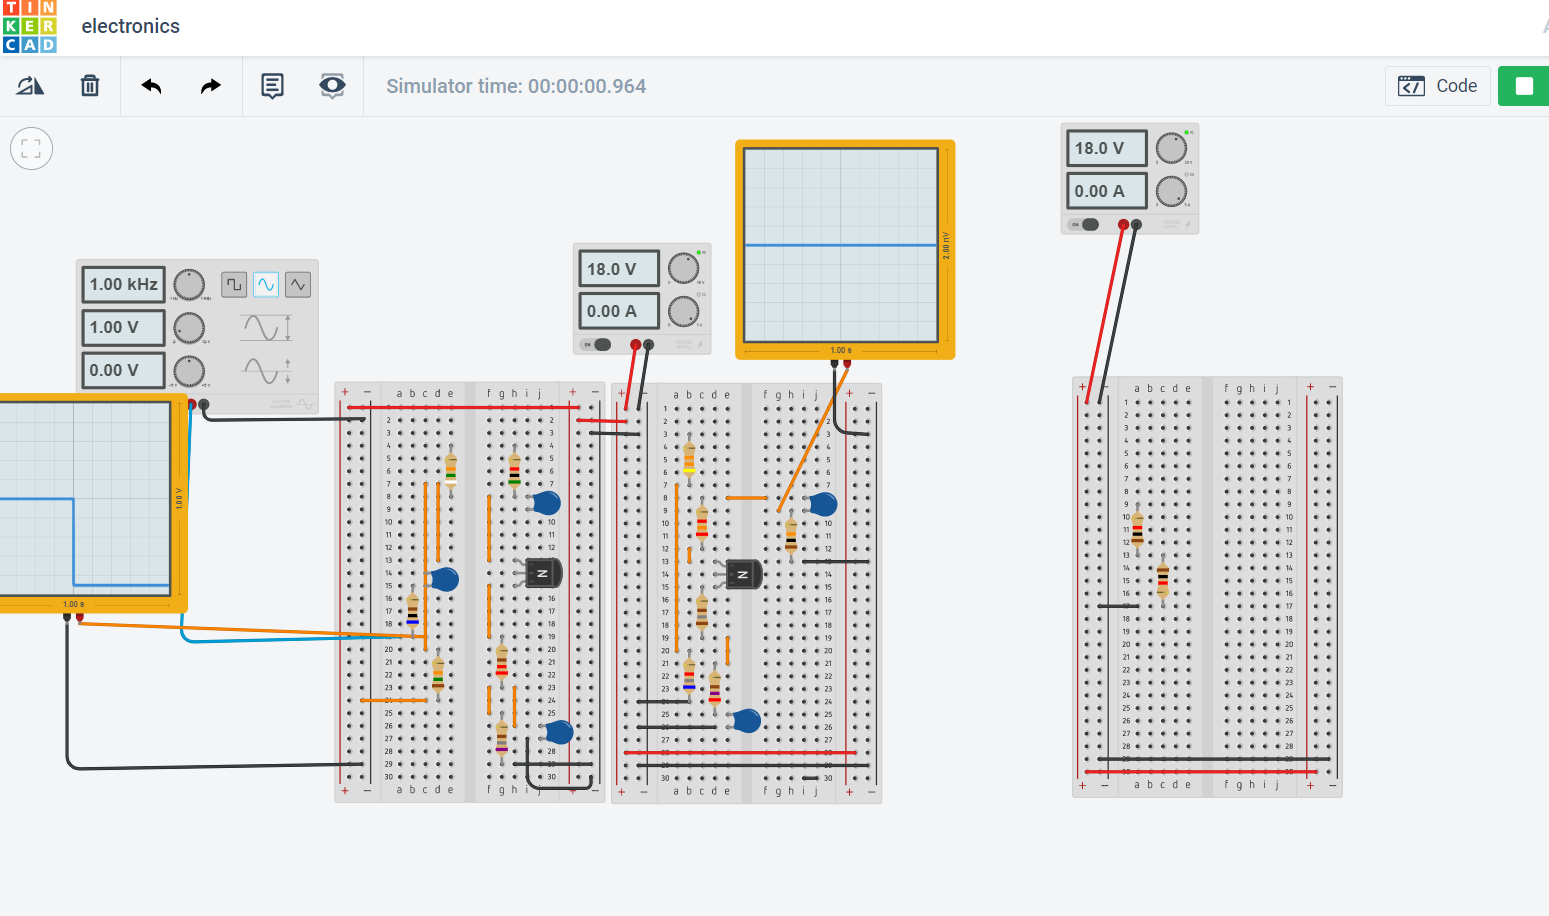Viewport: 1549px width, 916px height.
Task: Click the 18.0 V voltage display on middle supply
Action: [x=616, y=268]
